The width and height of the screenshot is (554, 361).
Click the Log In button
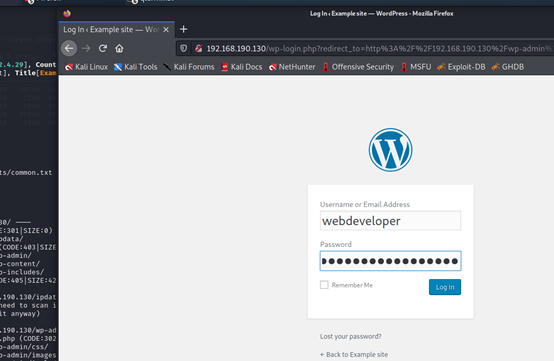[445, 287]
